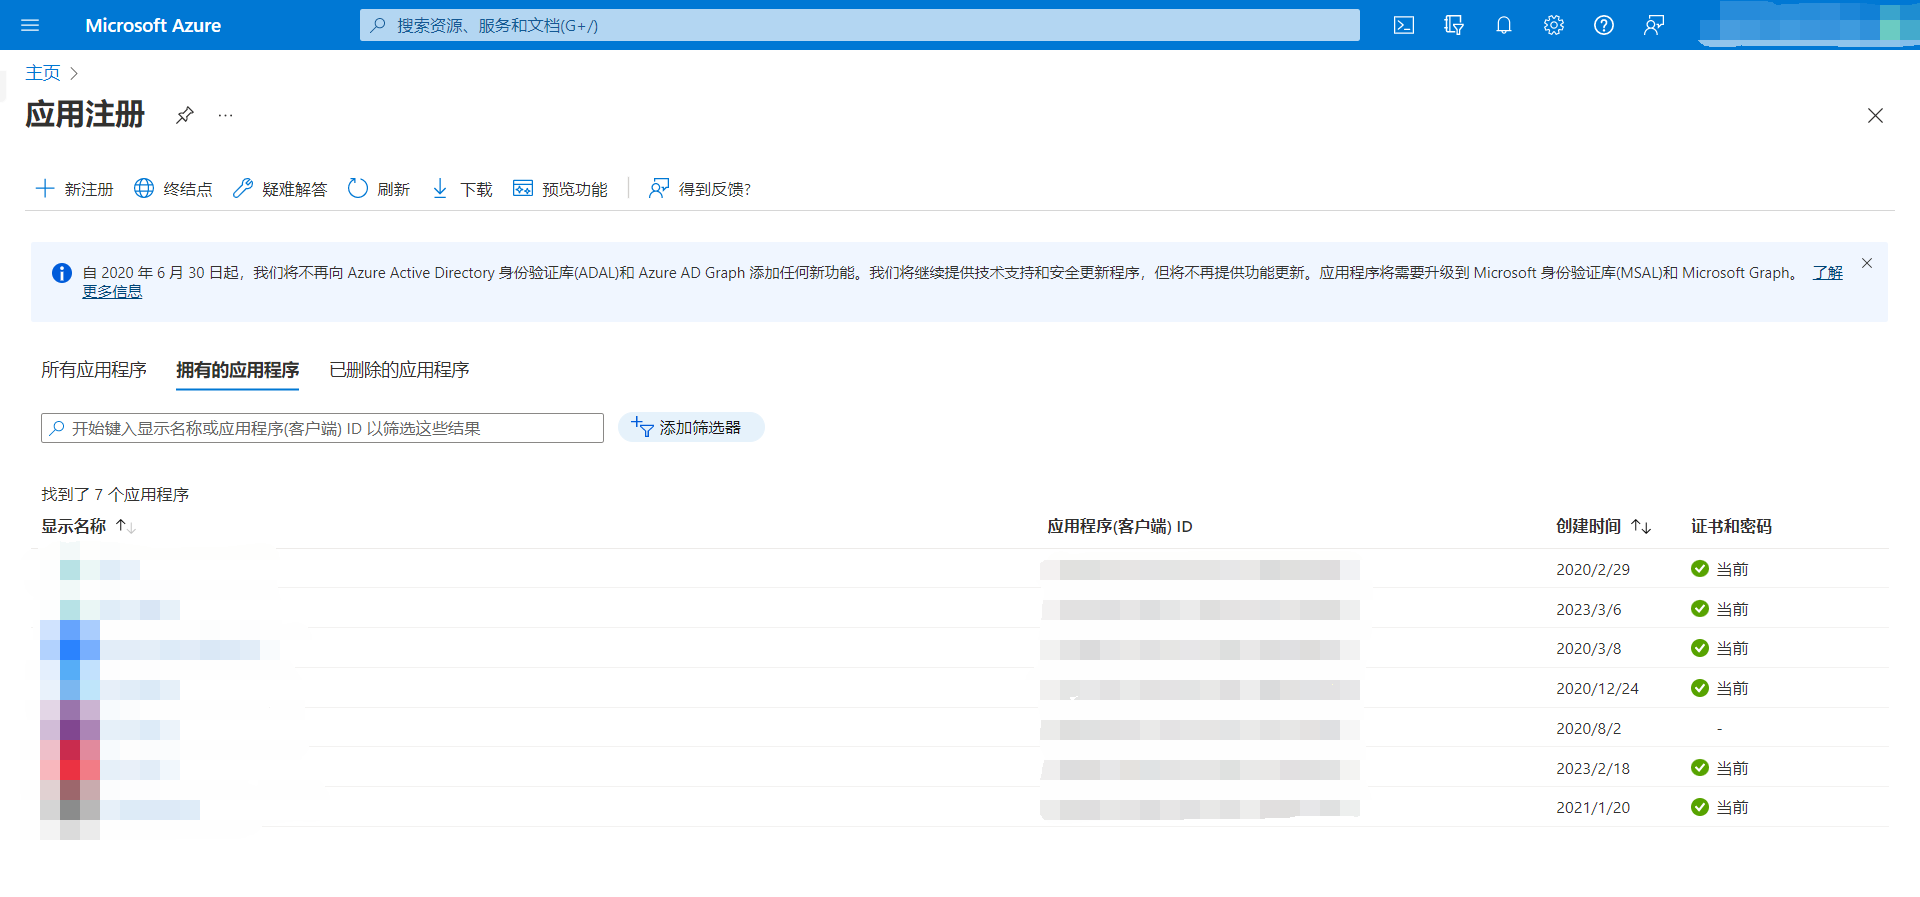Click the 2020/3/8 creation date
Viewport: 1920px width, 897px height.
[1589, 648]
